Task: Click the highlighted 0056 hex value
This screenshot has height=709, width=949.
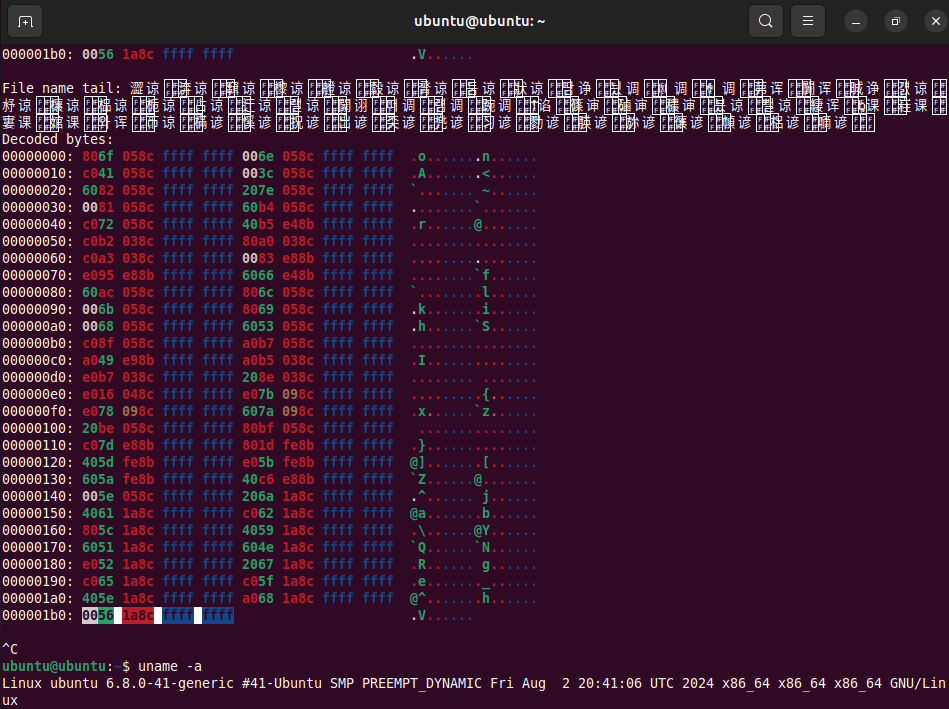Action: [x=98, y=615]
